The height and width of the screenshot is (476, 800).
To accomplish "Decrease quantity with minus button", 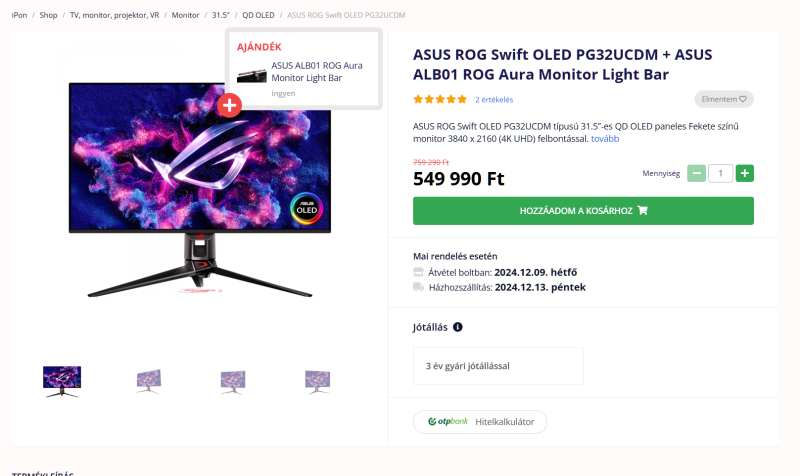I will coord(696,173).
